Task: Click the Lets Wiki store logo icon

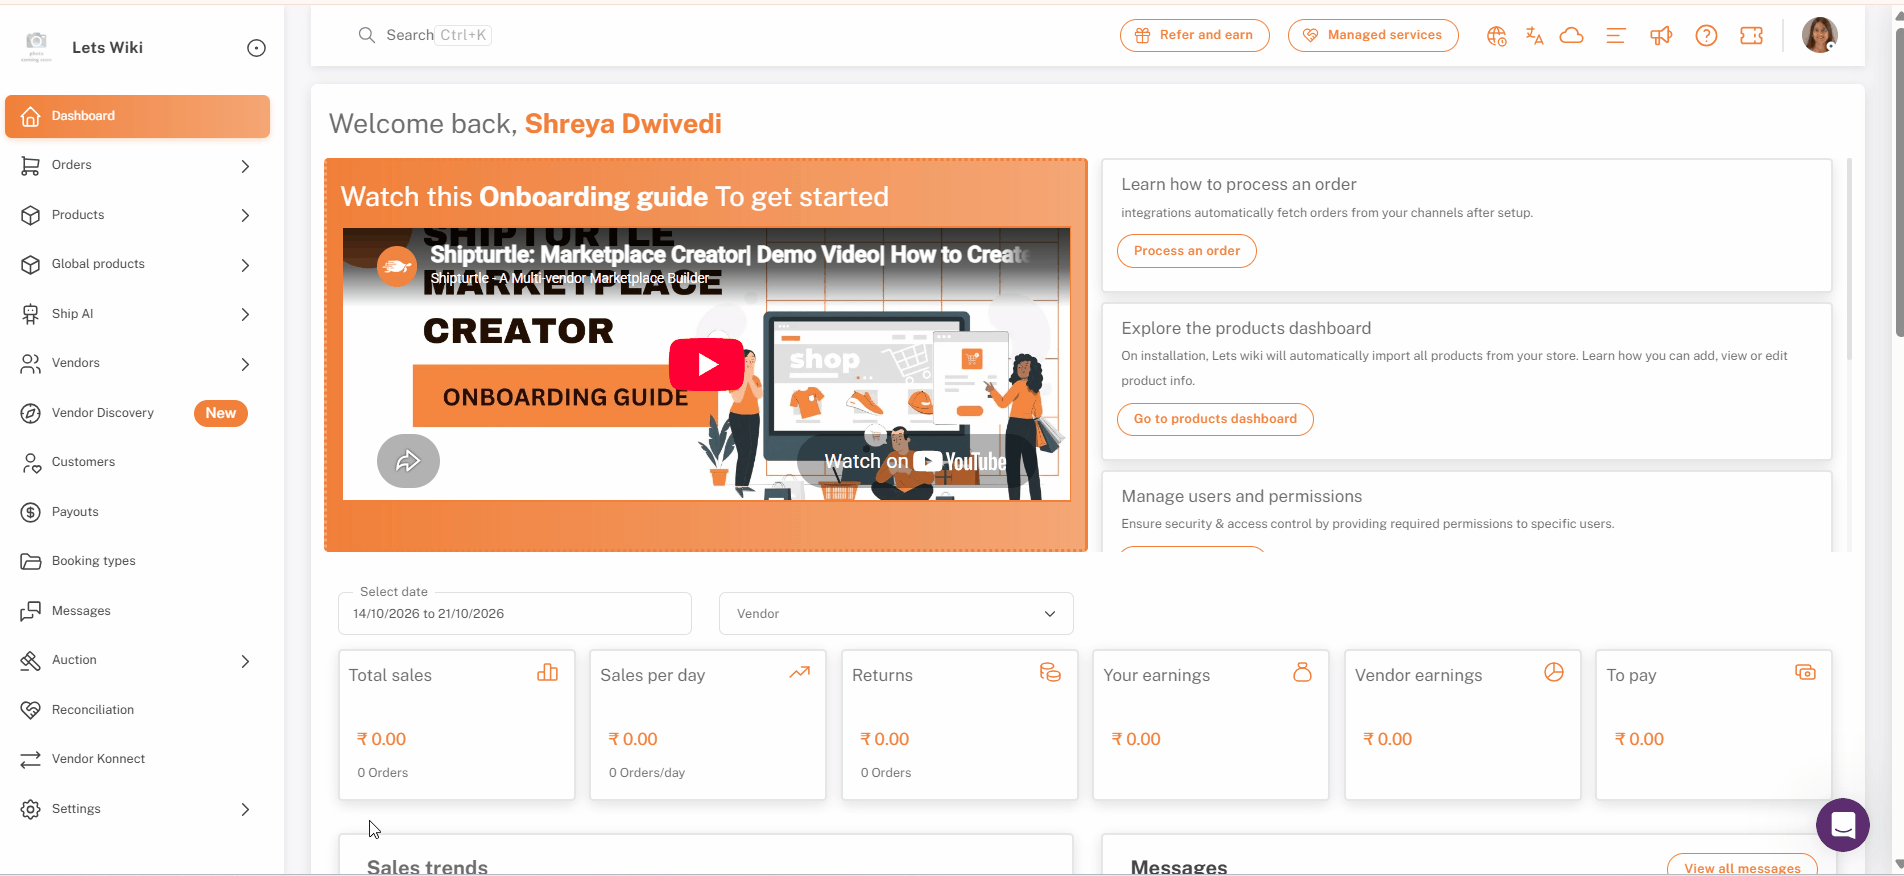Action: (x=36, y=47)
